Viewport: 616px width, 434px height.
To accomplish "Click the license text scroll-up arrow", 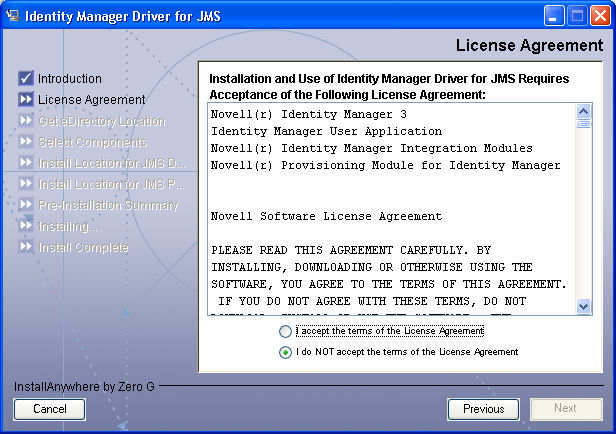I will tap(583, 112).
